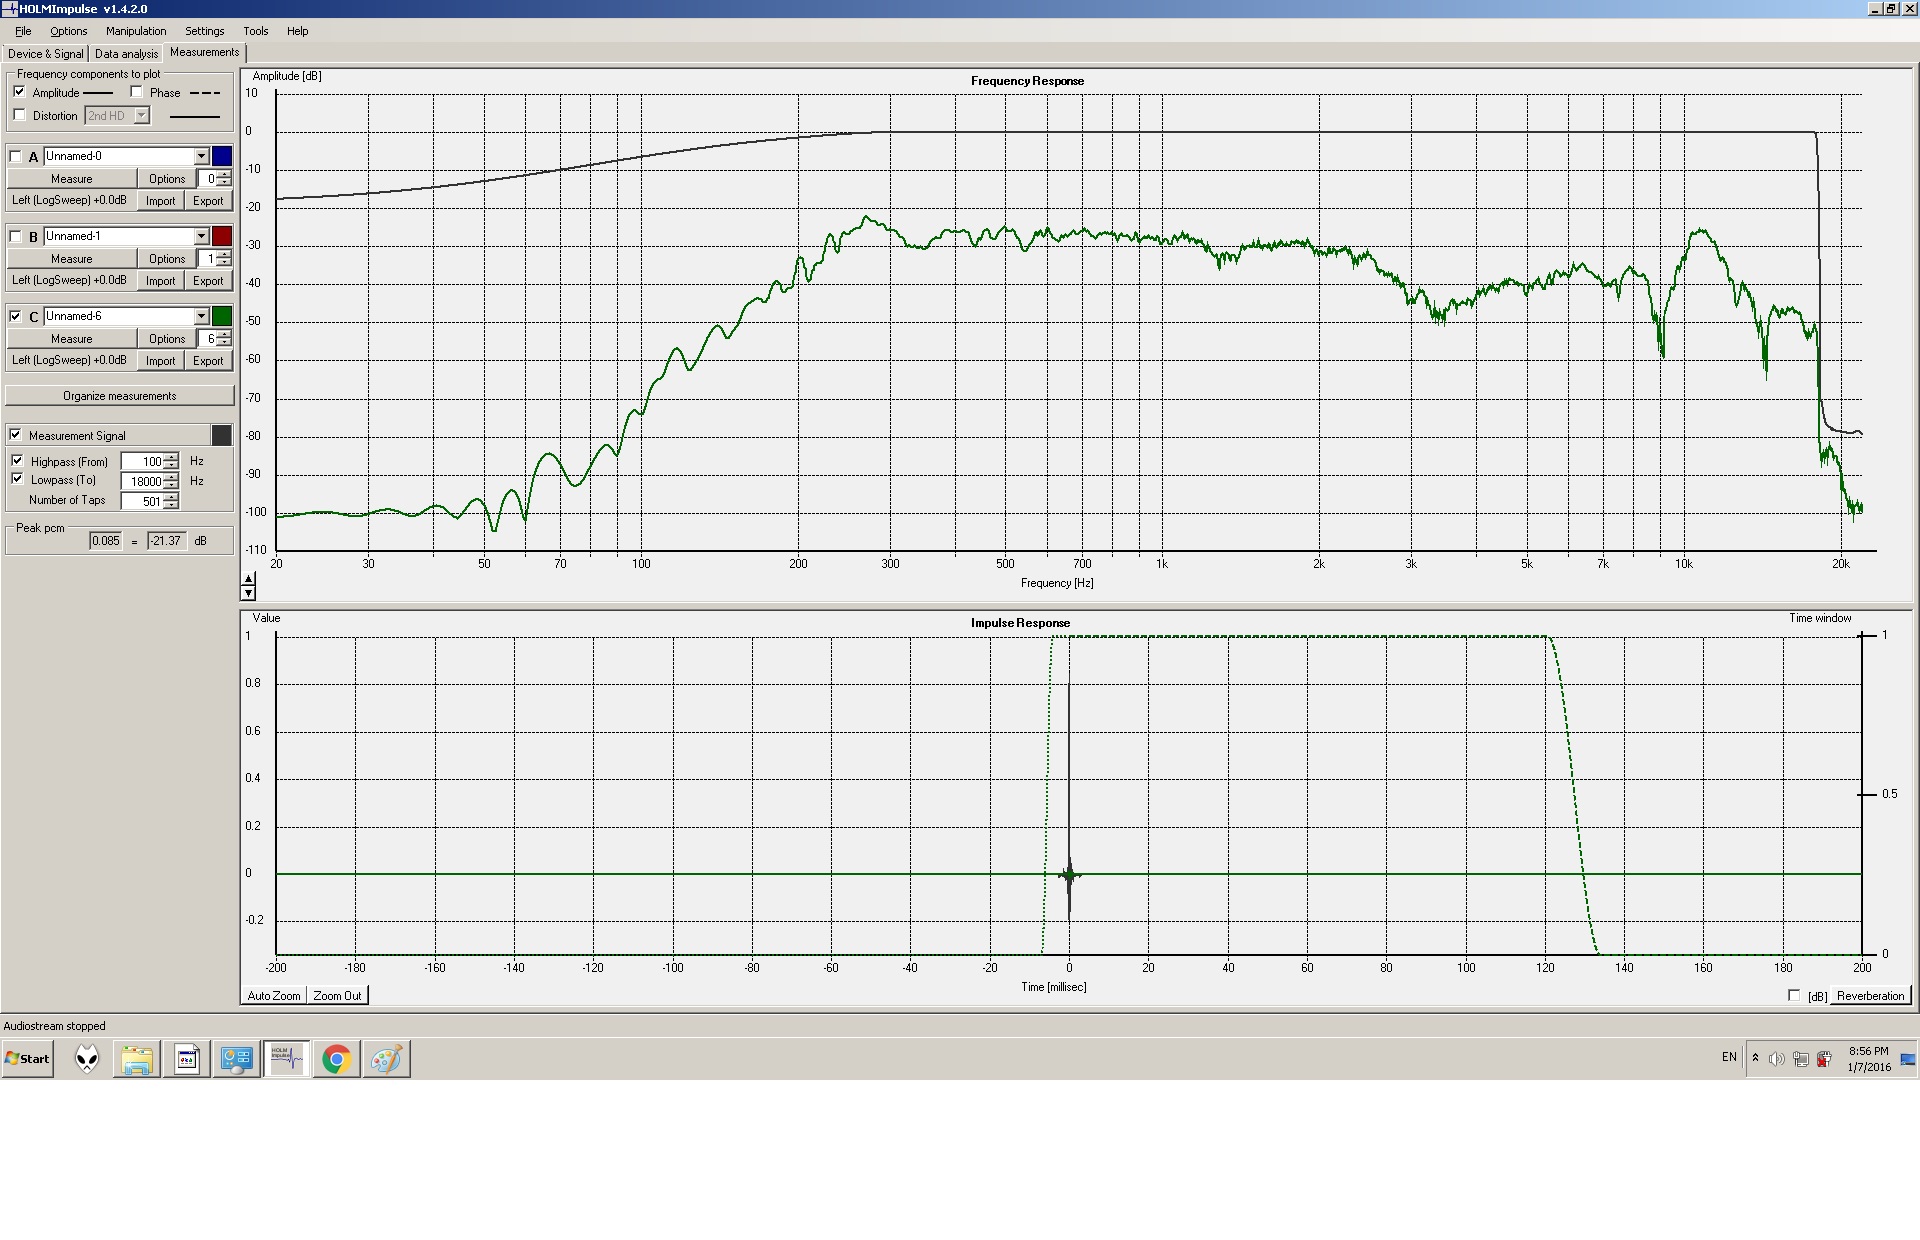
Task: Click the EN language indicator
Action: point(1729,1057)
